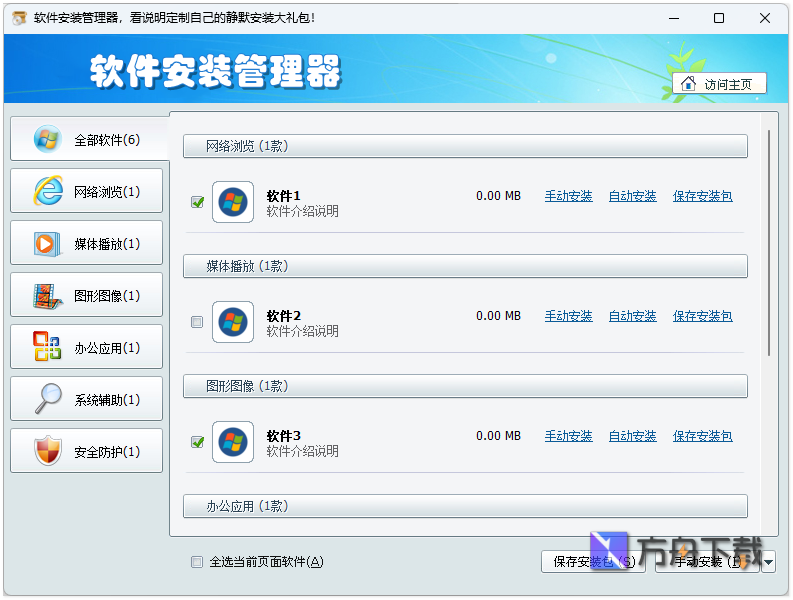Collapse the 网络浏览 (1款) section header
This screenshot has height=600, width=793.
(465, 146)
